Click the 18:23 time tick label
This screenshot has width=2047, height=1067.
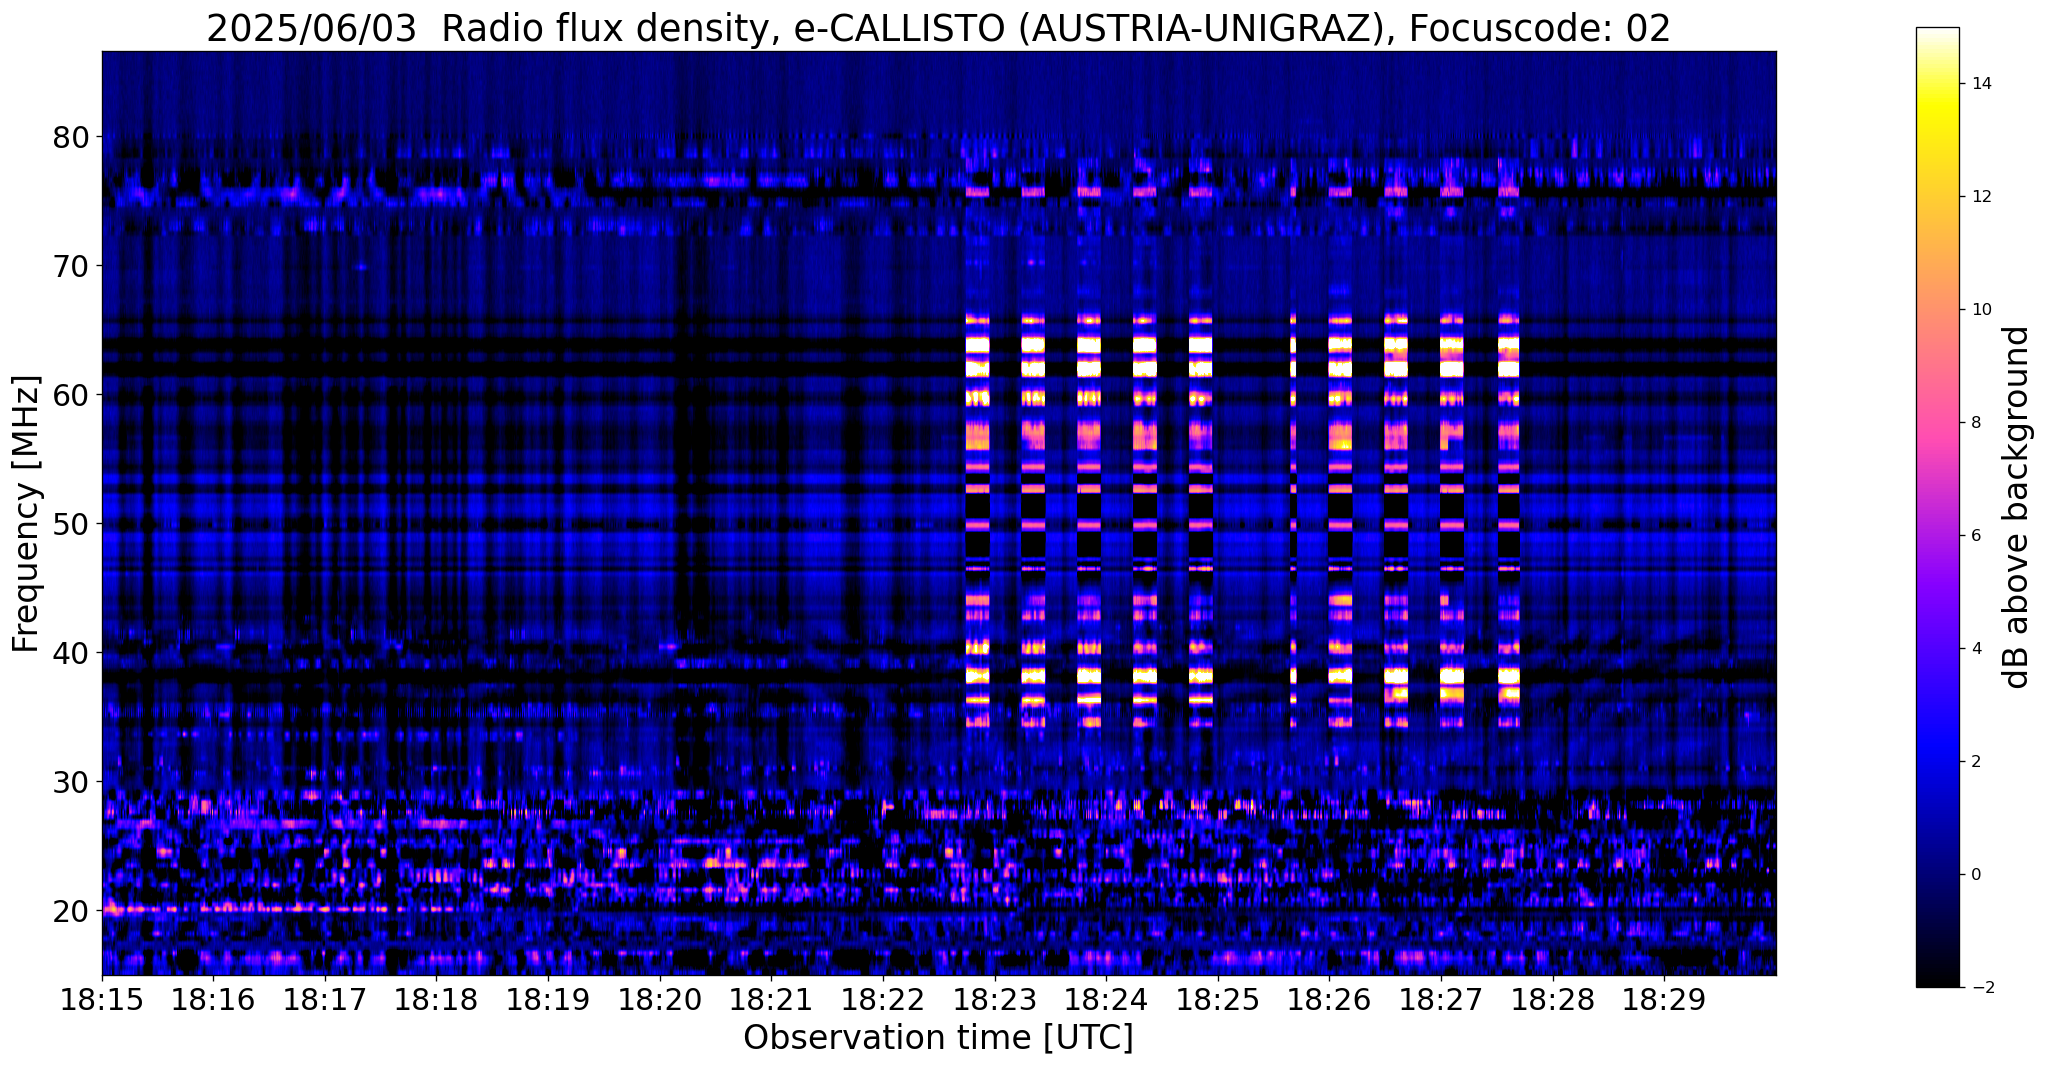(994, 1000)
